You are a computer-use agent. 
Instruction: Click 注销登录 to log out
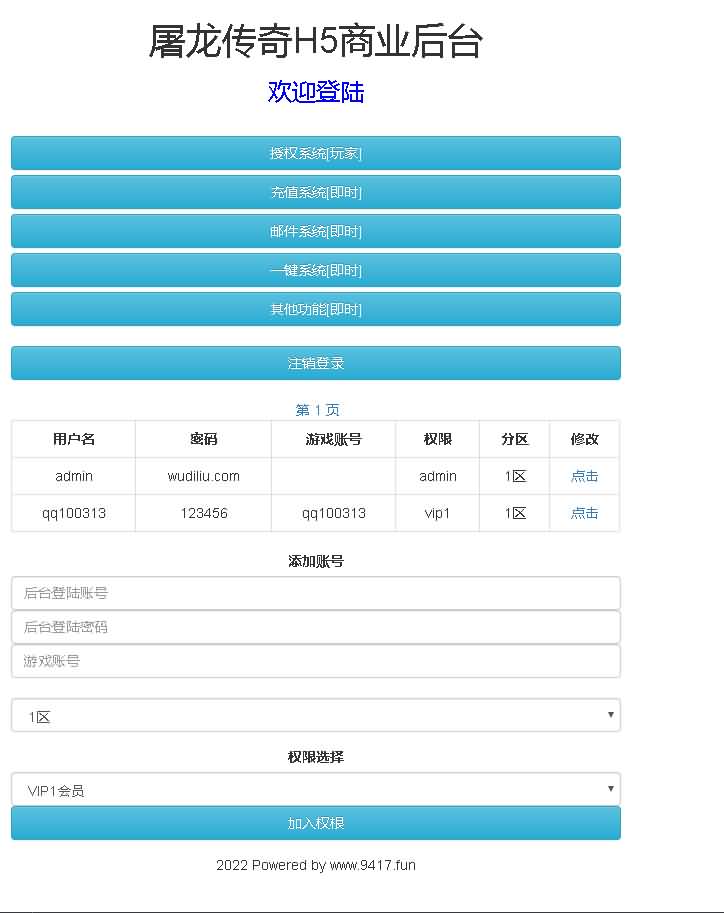tap(316, 363)
